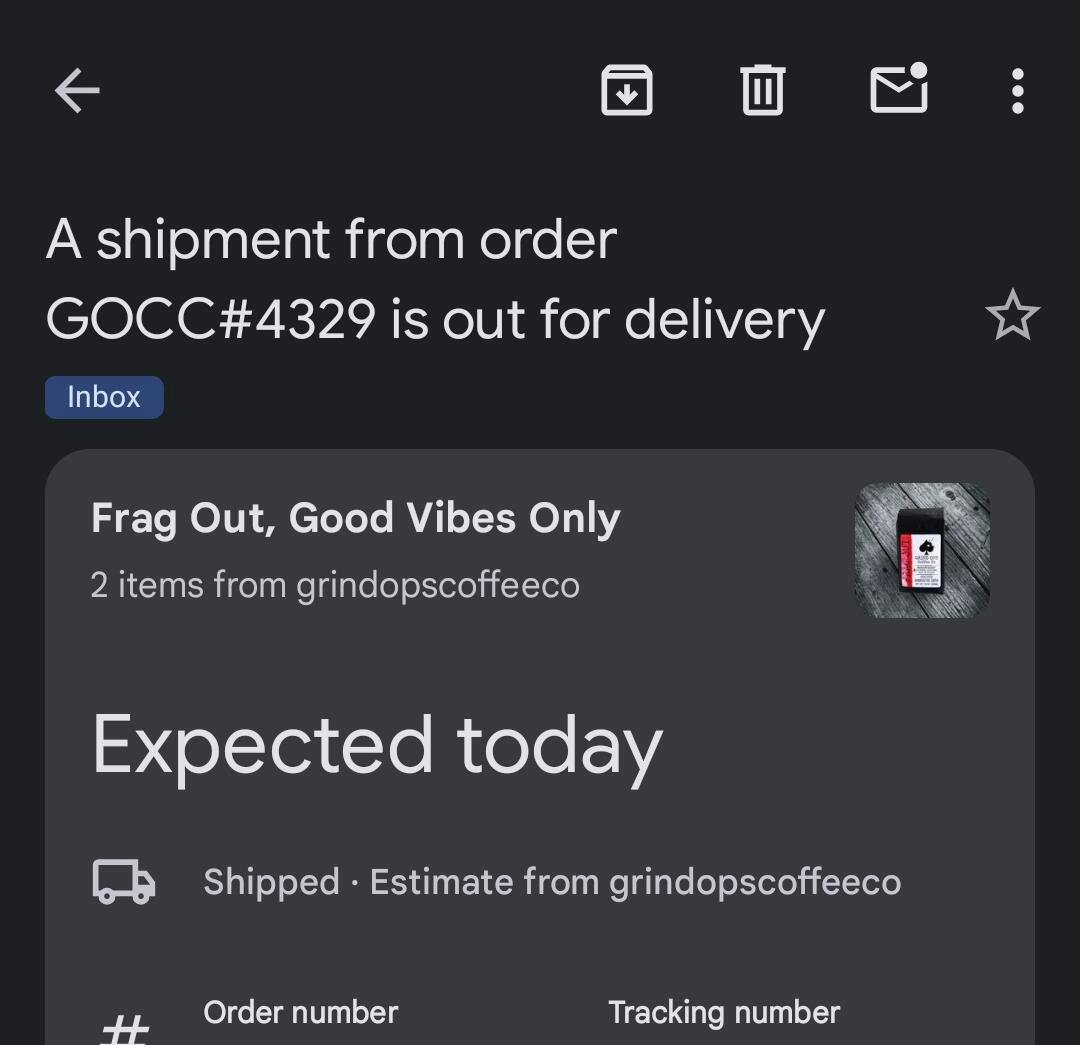
Task: Tap '2 items from grindopscoffeeco' text
Action: (x=334, y=584)
